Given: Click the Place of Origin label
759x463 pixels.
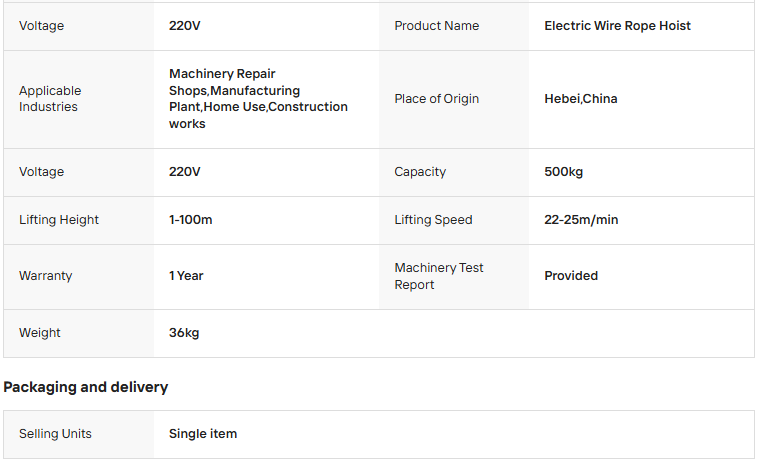Looking at the screenshot, I should (437, 99).
